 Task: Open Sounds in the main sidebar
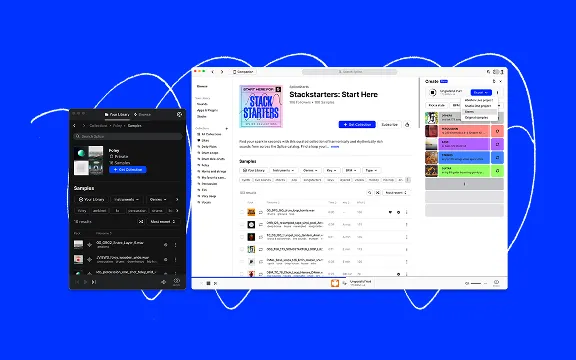[x=202, y=104]
